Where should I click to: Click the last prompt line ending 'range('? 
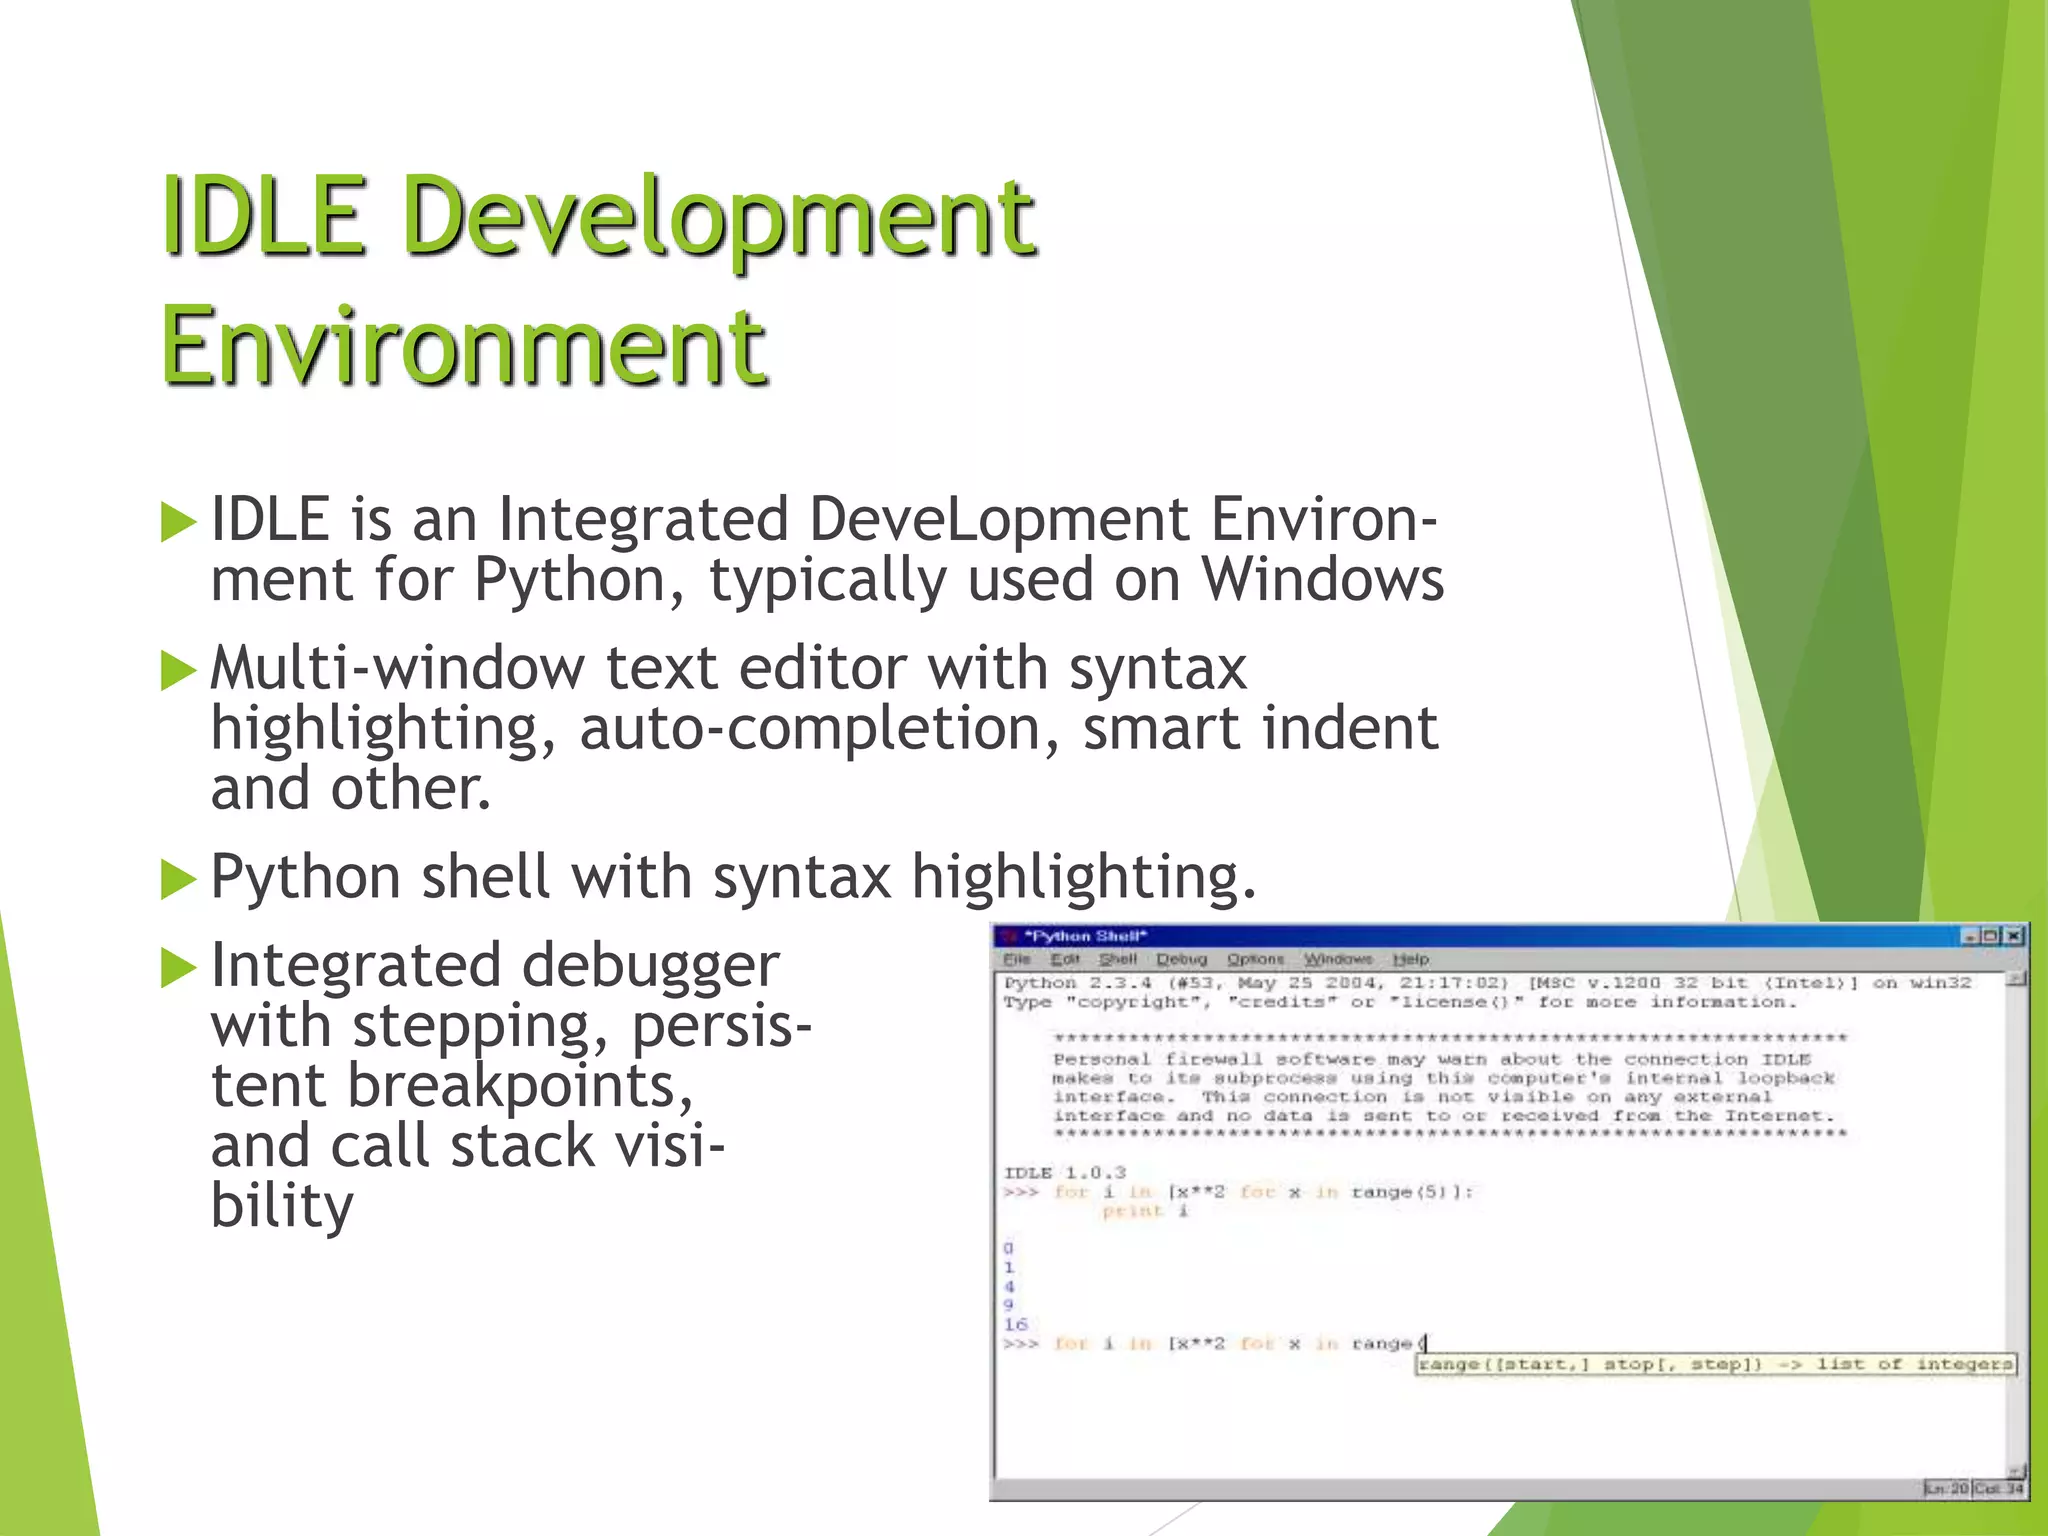click(1215, 1344)
